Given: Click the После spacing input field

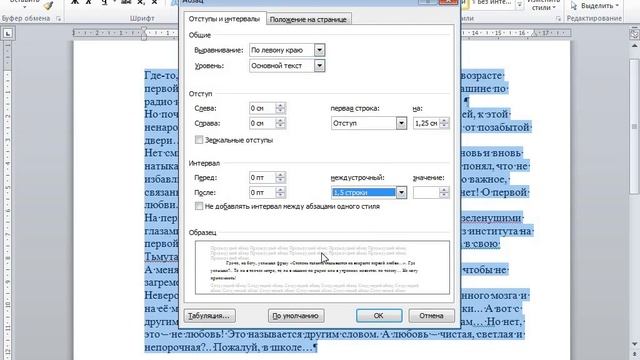Looking at the screenshot, I should coord(263,193).
